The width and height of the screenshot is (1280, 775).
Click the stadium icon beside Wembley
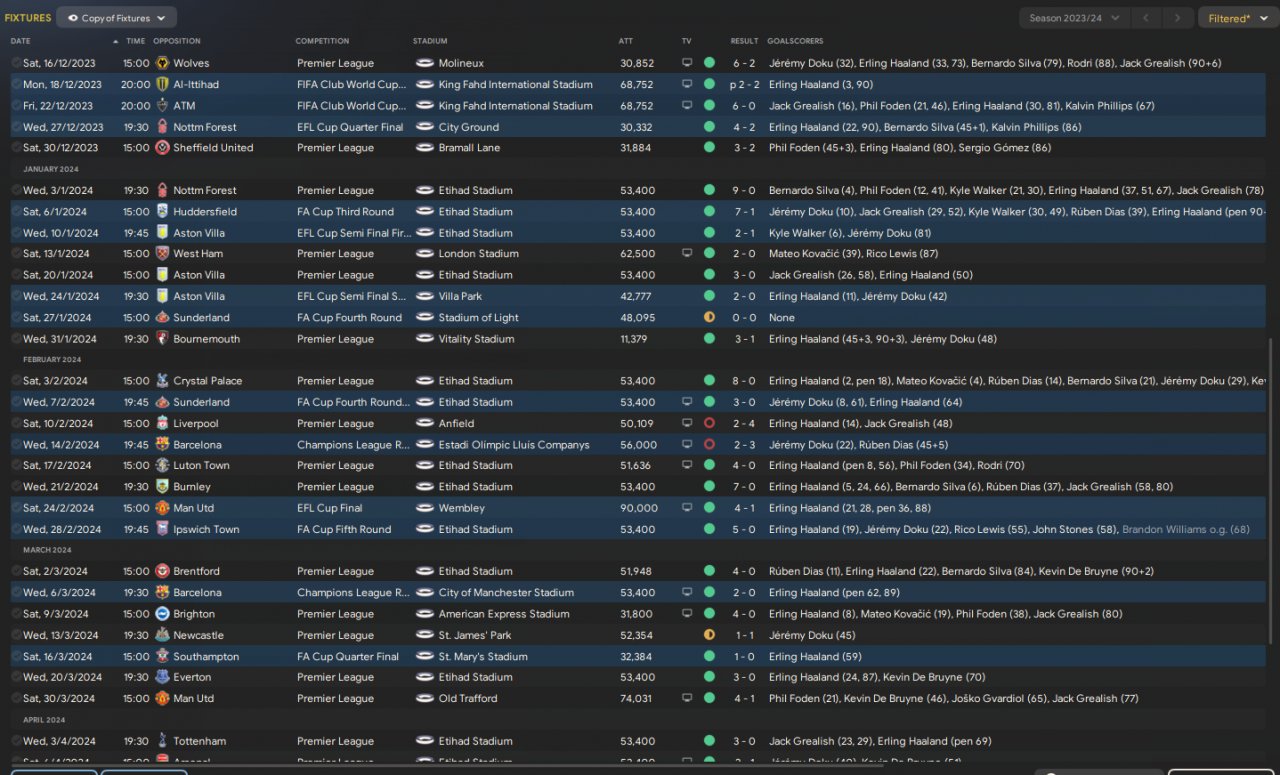pyautogui.click(x=424, y=508)
